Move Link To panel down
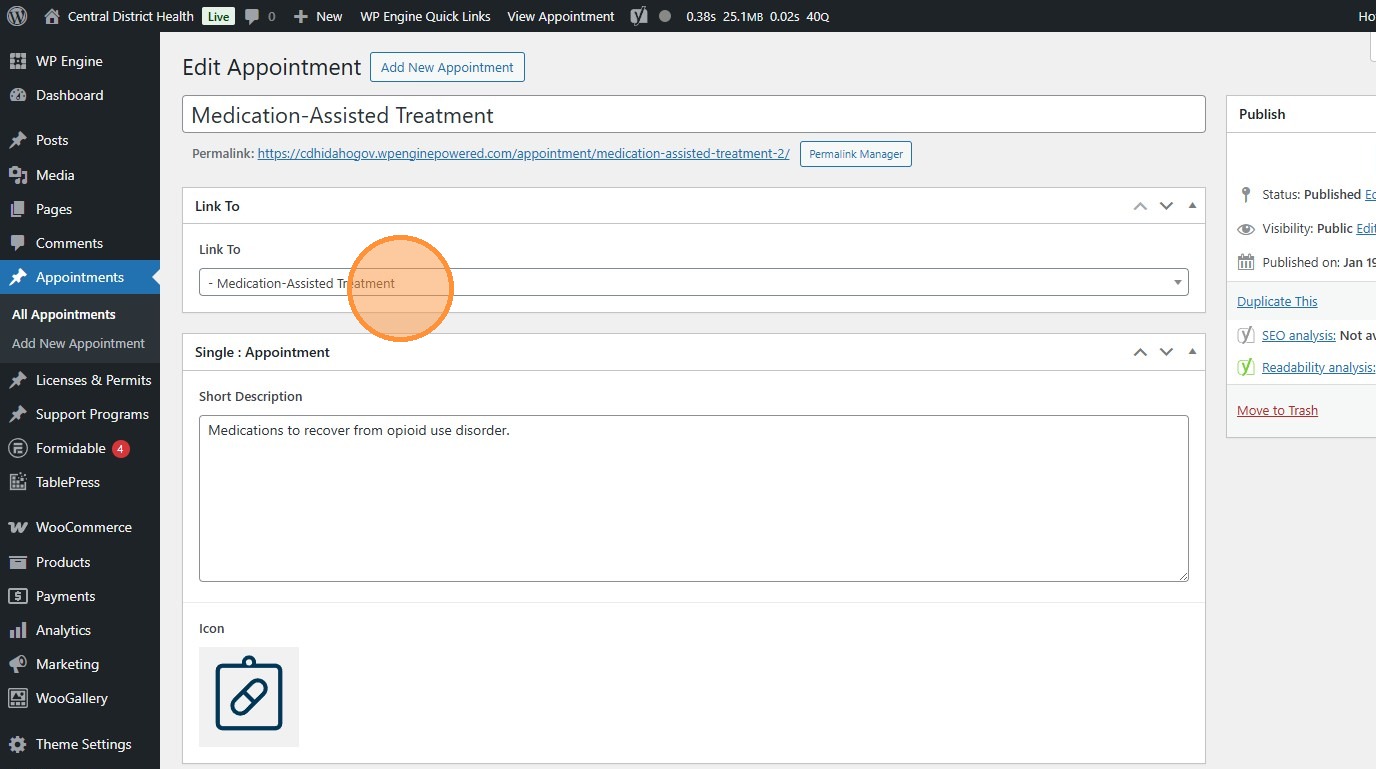 coord(1166,206)
